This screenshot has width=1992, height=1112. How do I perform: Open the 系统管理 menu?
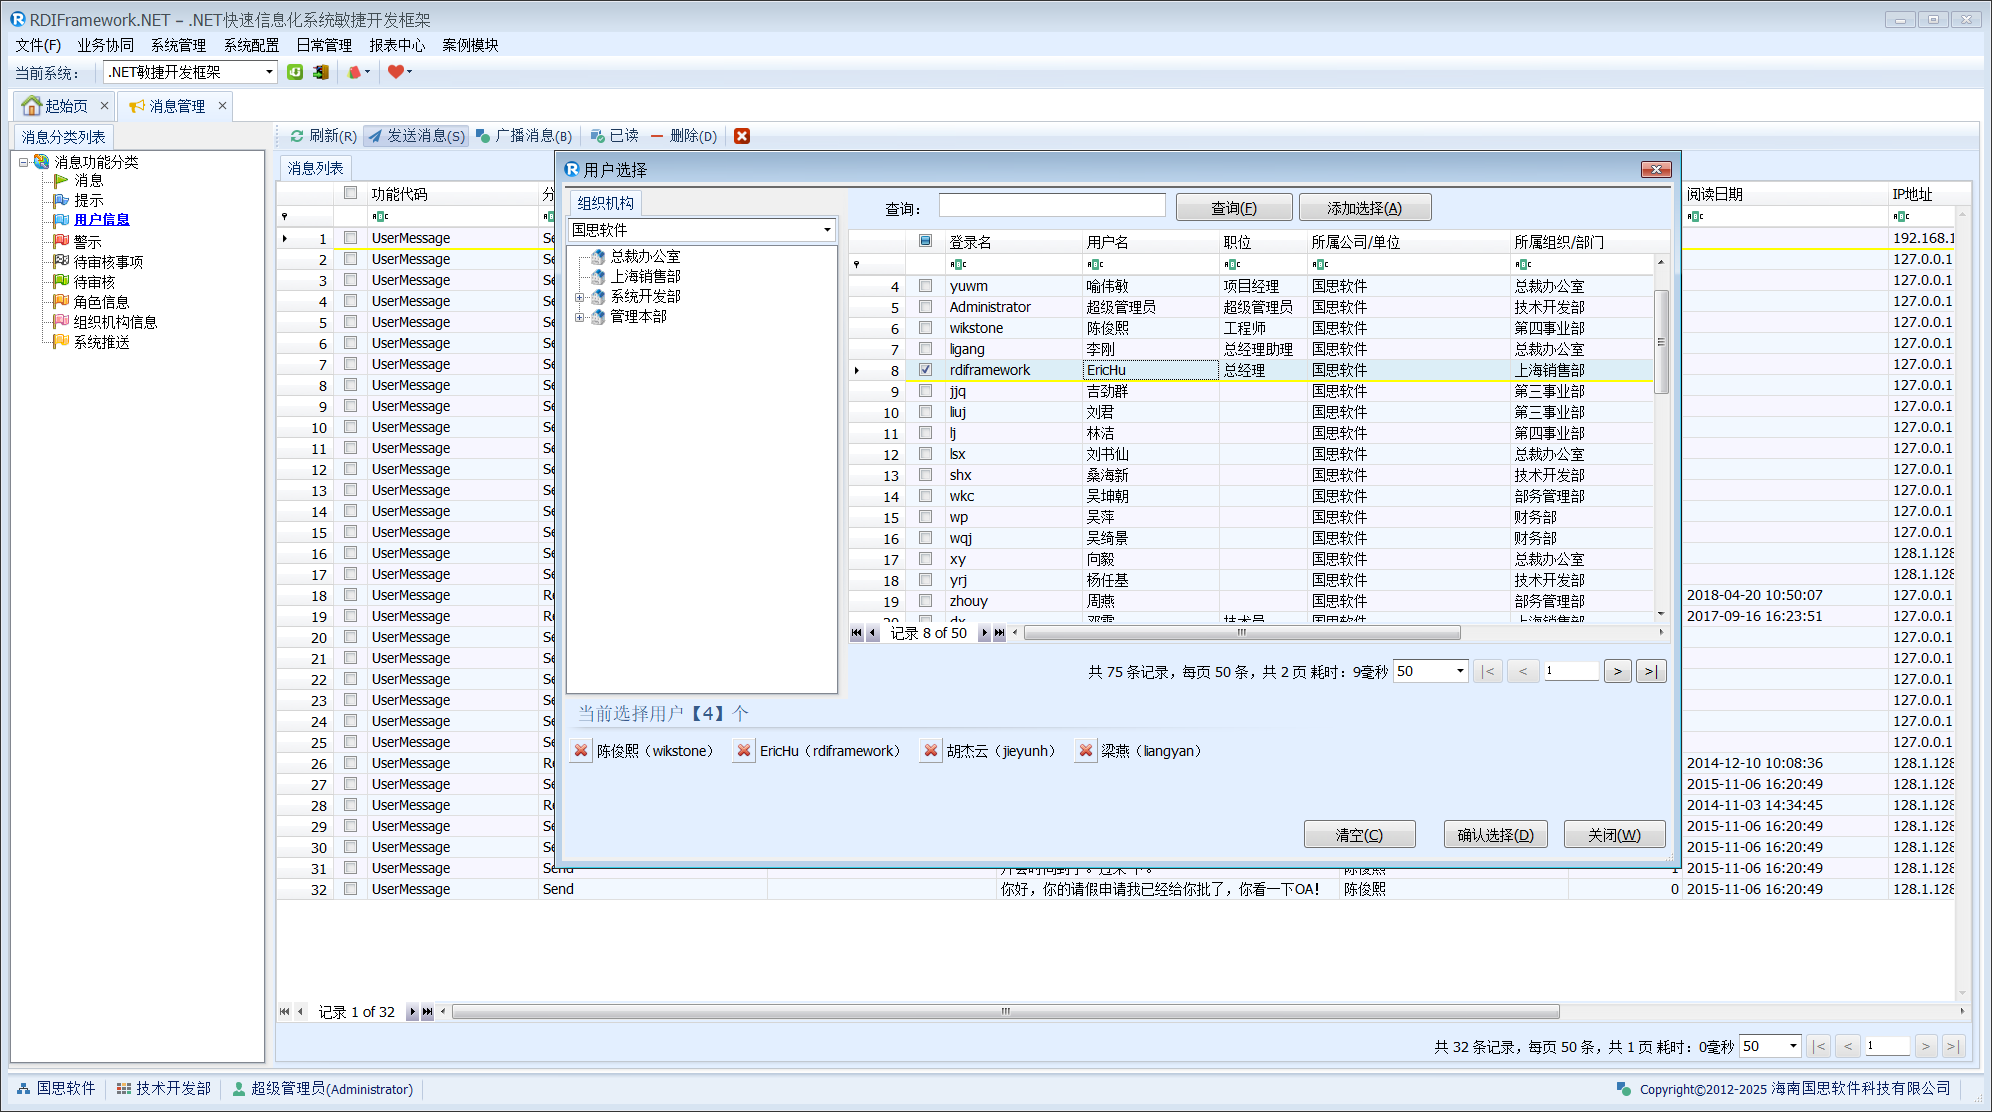pos(178,45)
